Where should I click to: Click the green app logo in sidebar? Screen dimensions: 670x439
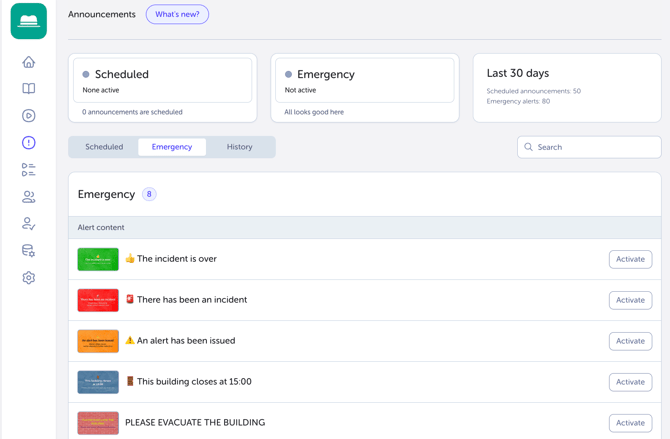tap(29, 21)
